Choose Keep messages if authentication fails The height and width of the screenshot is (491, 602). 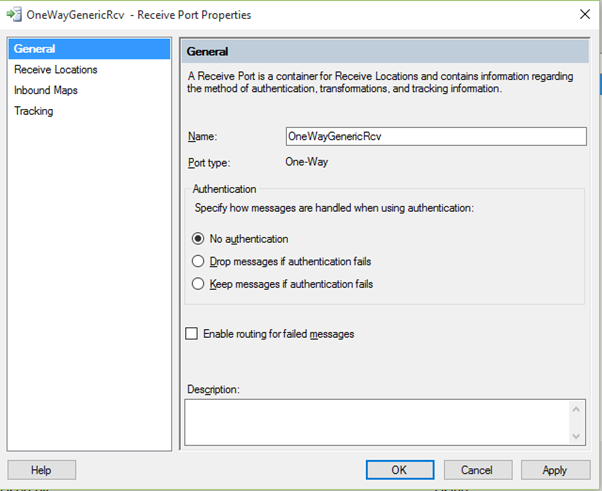[198, 284]
